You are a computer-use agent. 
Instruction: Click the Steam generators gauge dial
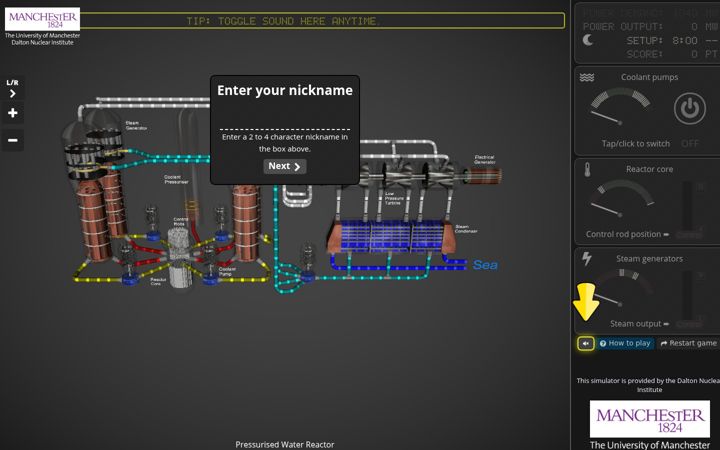pos(620,288)
